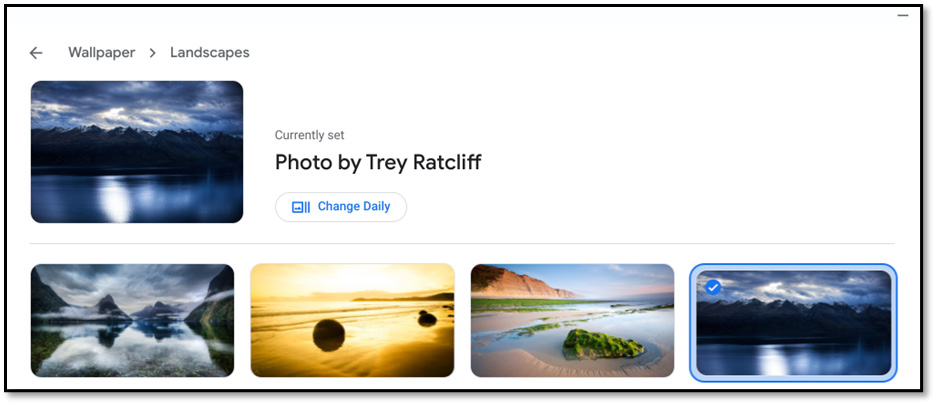Click the pointed peak in misty fjord thumbnail

click(x=109, y=306)
